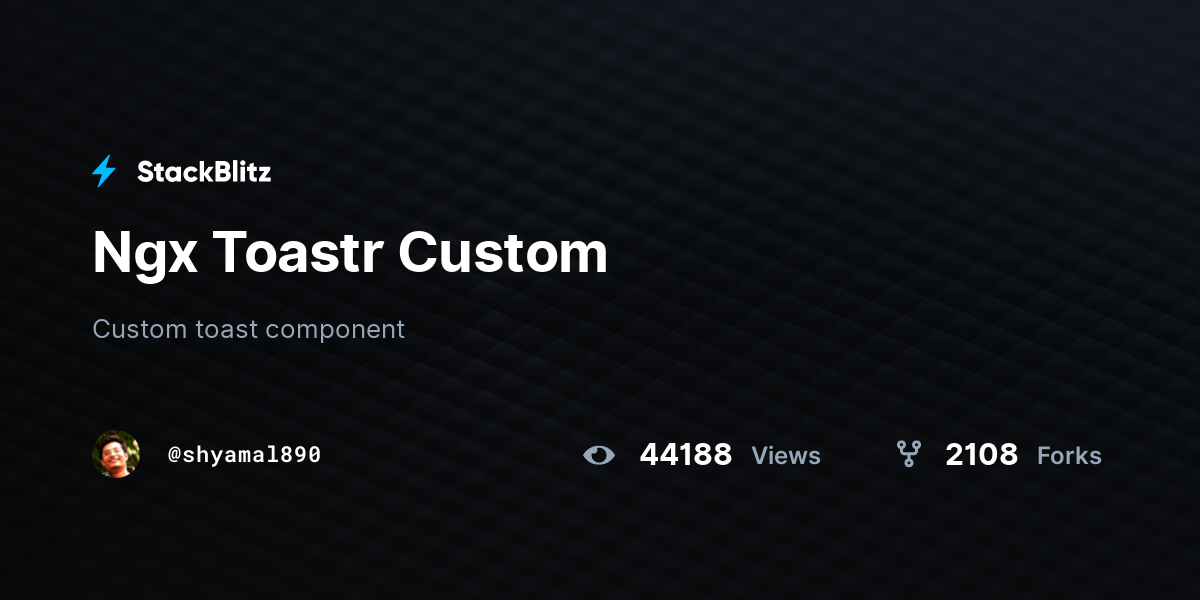
Task: Click the @ symbol before shyamal890
Action: click(174, 455)
